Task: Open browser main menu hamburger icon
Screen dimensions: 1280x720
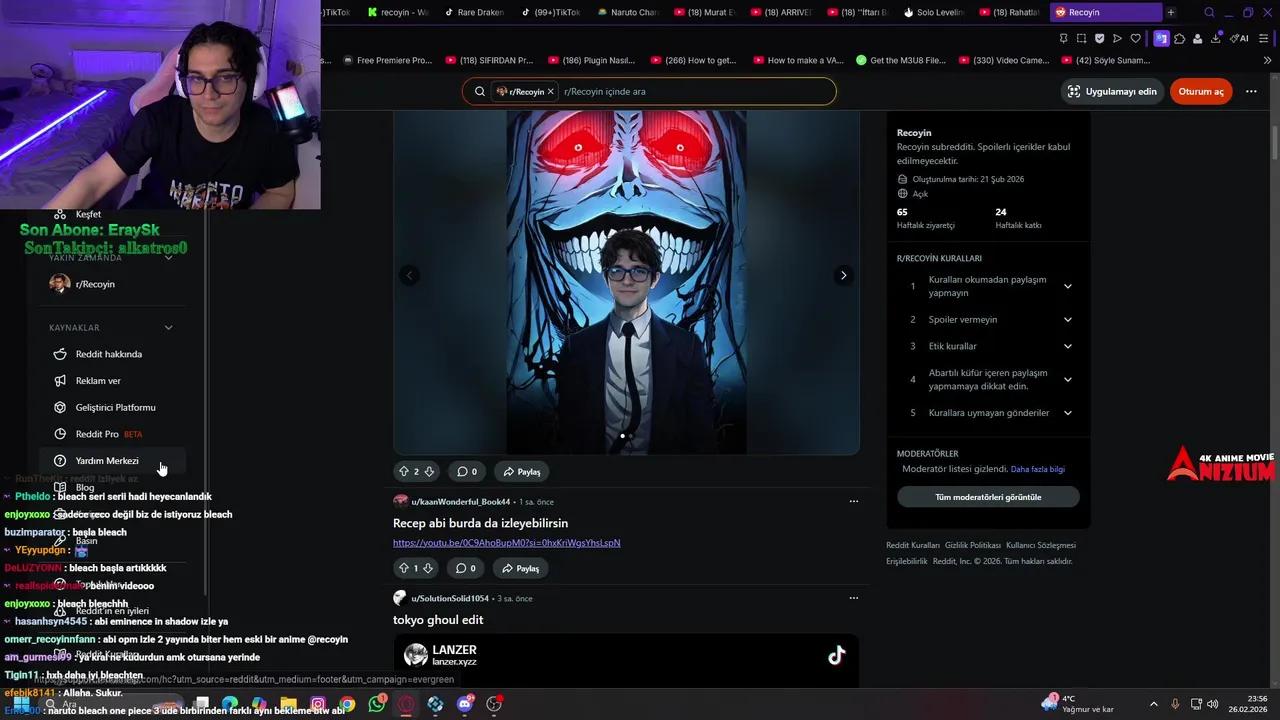Action: (x=1266, y=38)
